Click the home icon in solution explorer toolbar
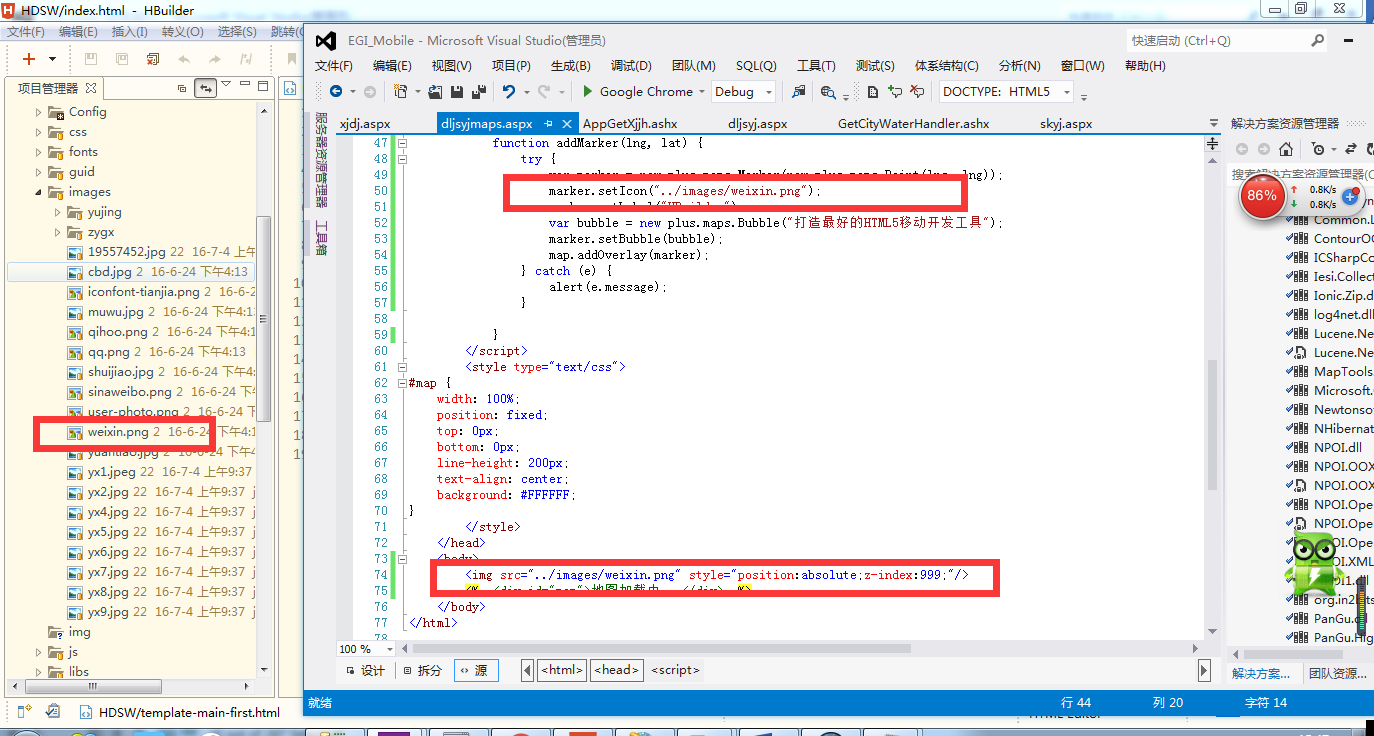Image resolution: width=1374 pixels, height=736 pixels. [x=1286, y=149]
